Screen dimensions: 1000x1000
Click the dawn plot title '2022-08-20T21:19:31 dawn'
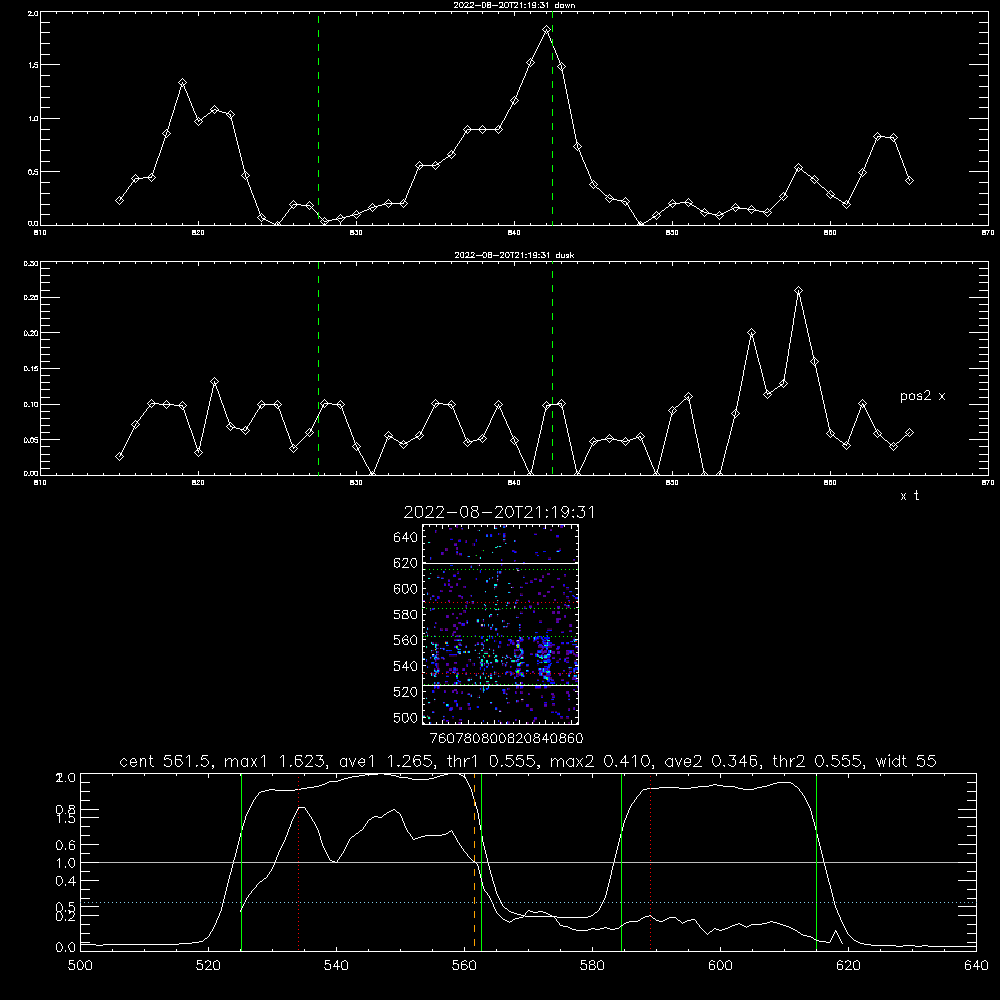[x=514, y=5]
